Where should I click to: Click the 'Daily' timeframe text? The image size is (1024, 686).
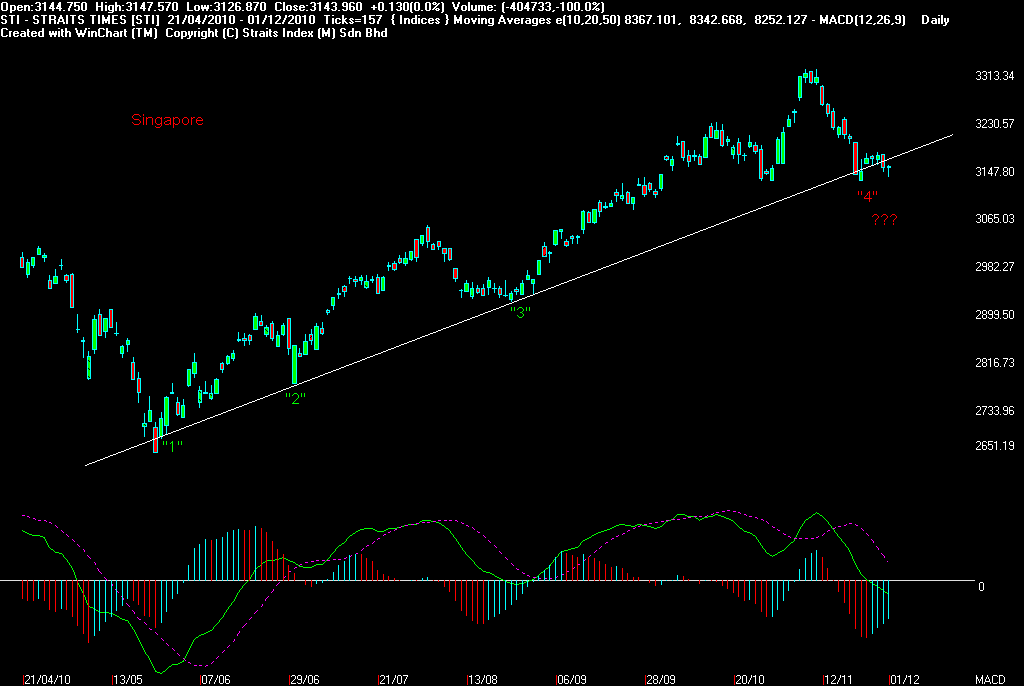935,20
